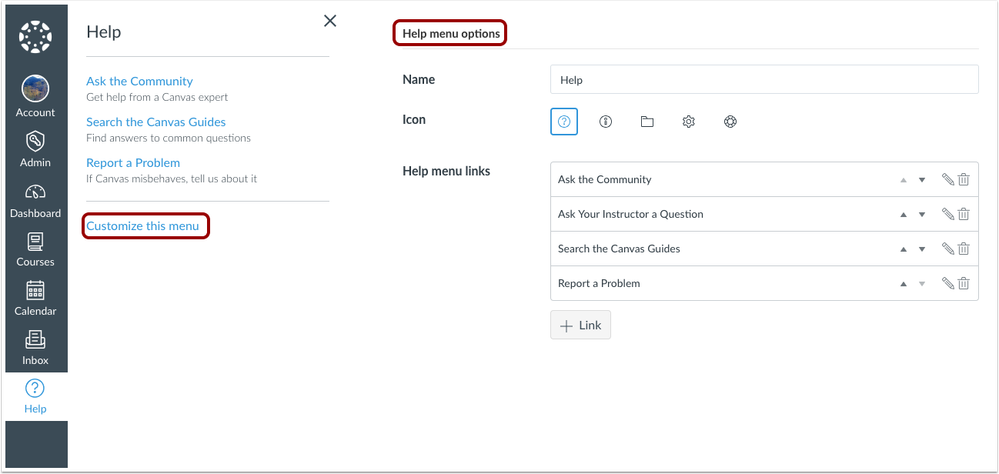Viewport: 999px width, 474px height.
Task: Edit the Ask the Community link
Action: pos(948,180)
